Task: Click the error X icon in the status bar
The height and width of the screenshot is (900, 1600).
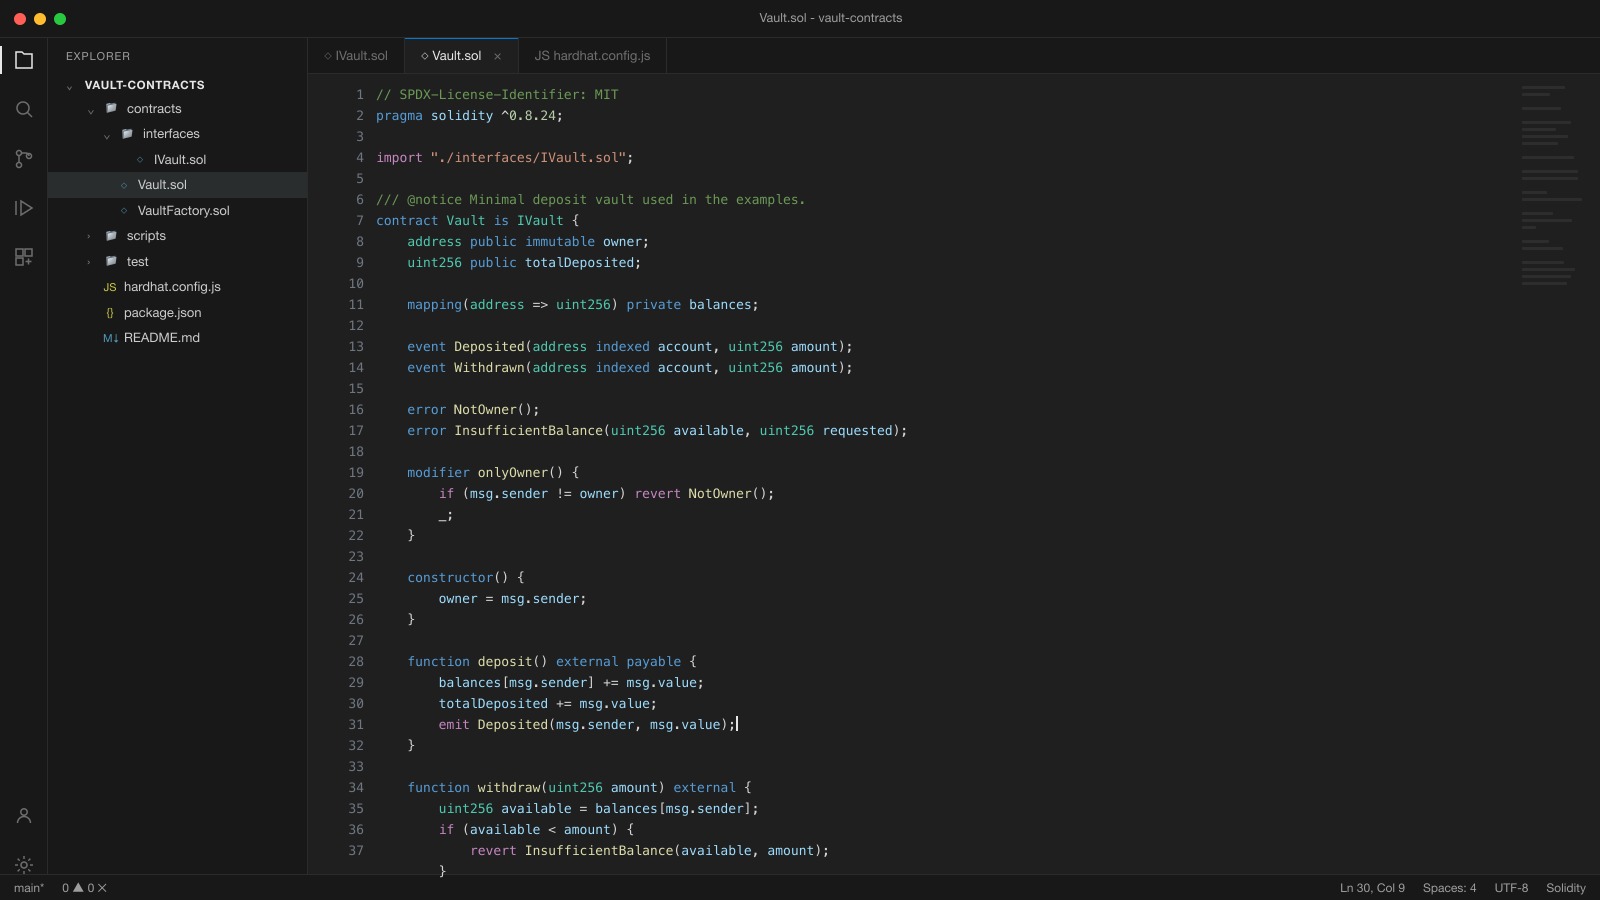Action: click(x=102, y=888)
